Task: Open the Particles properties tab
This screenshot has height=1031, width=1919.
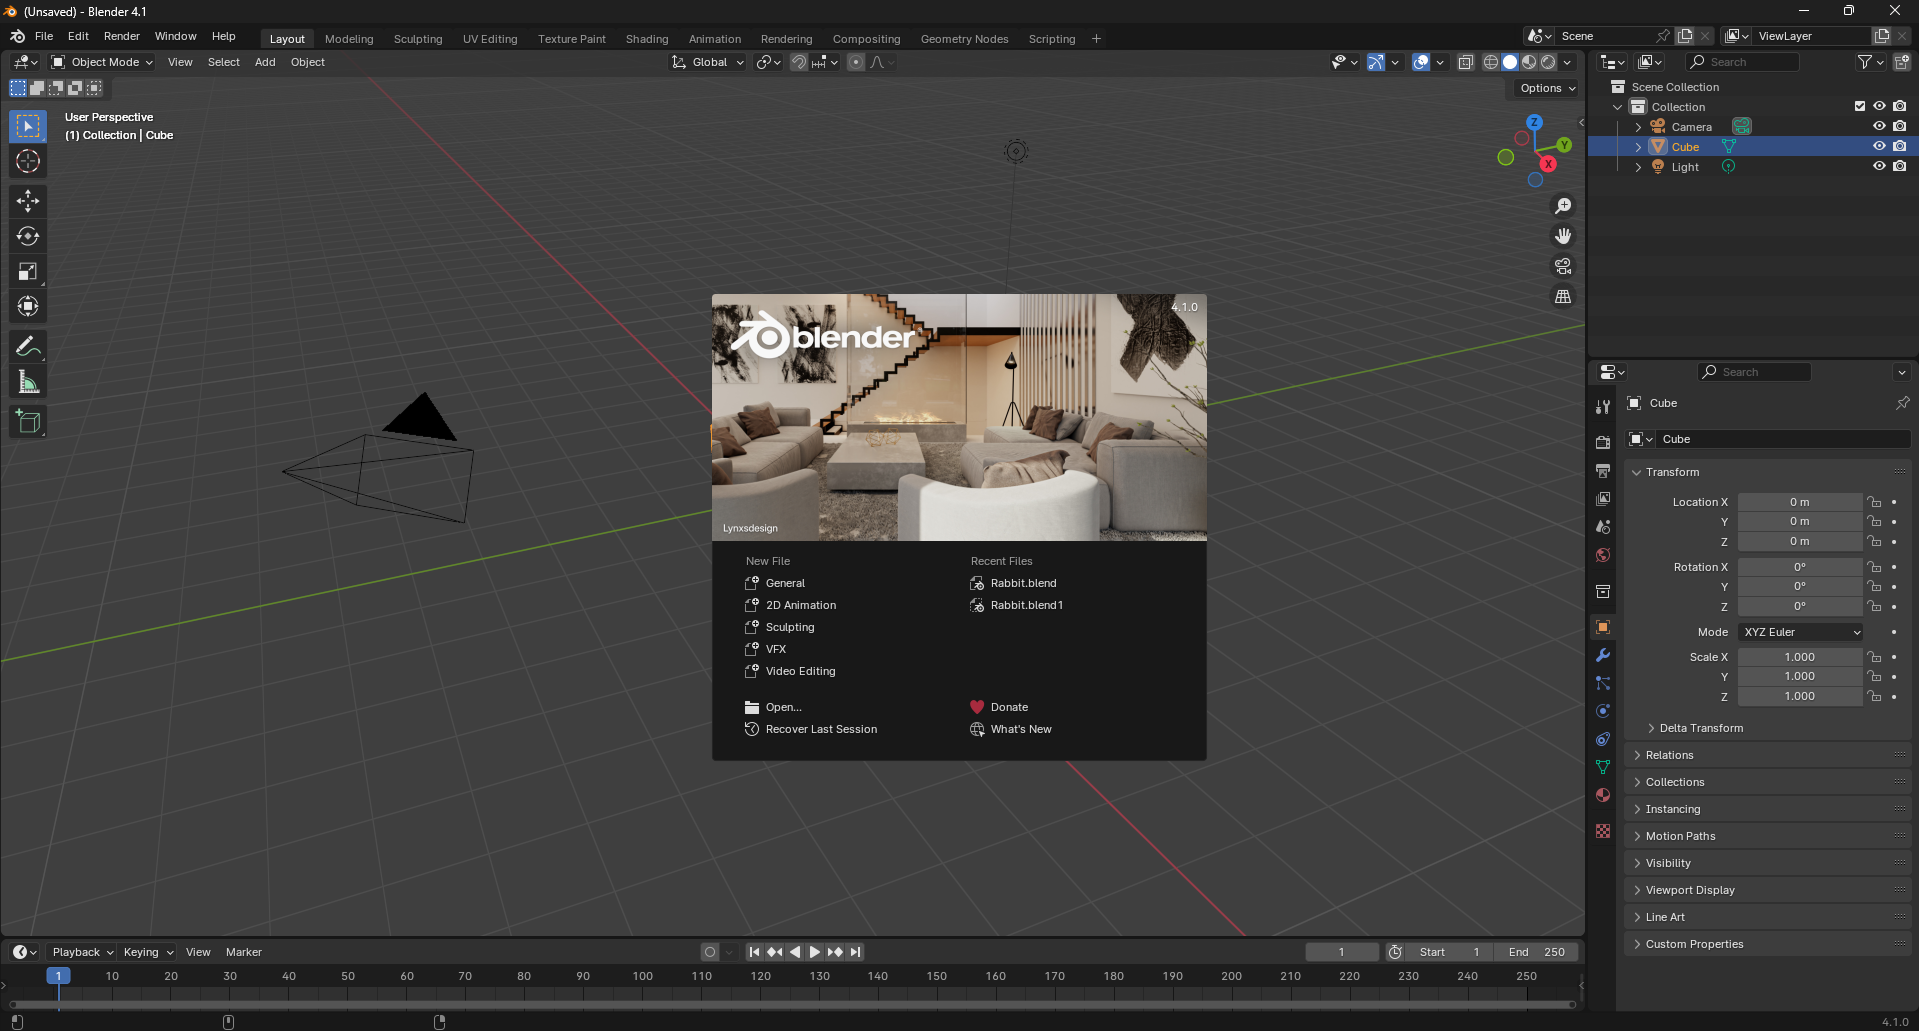Action: pos(1603,683)
